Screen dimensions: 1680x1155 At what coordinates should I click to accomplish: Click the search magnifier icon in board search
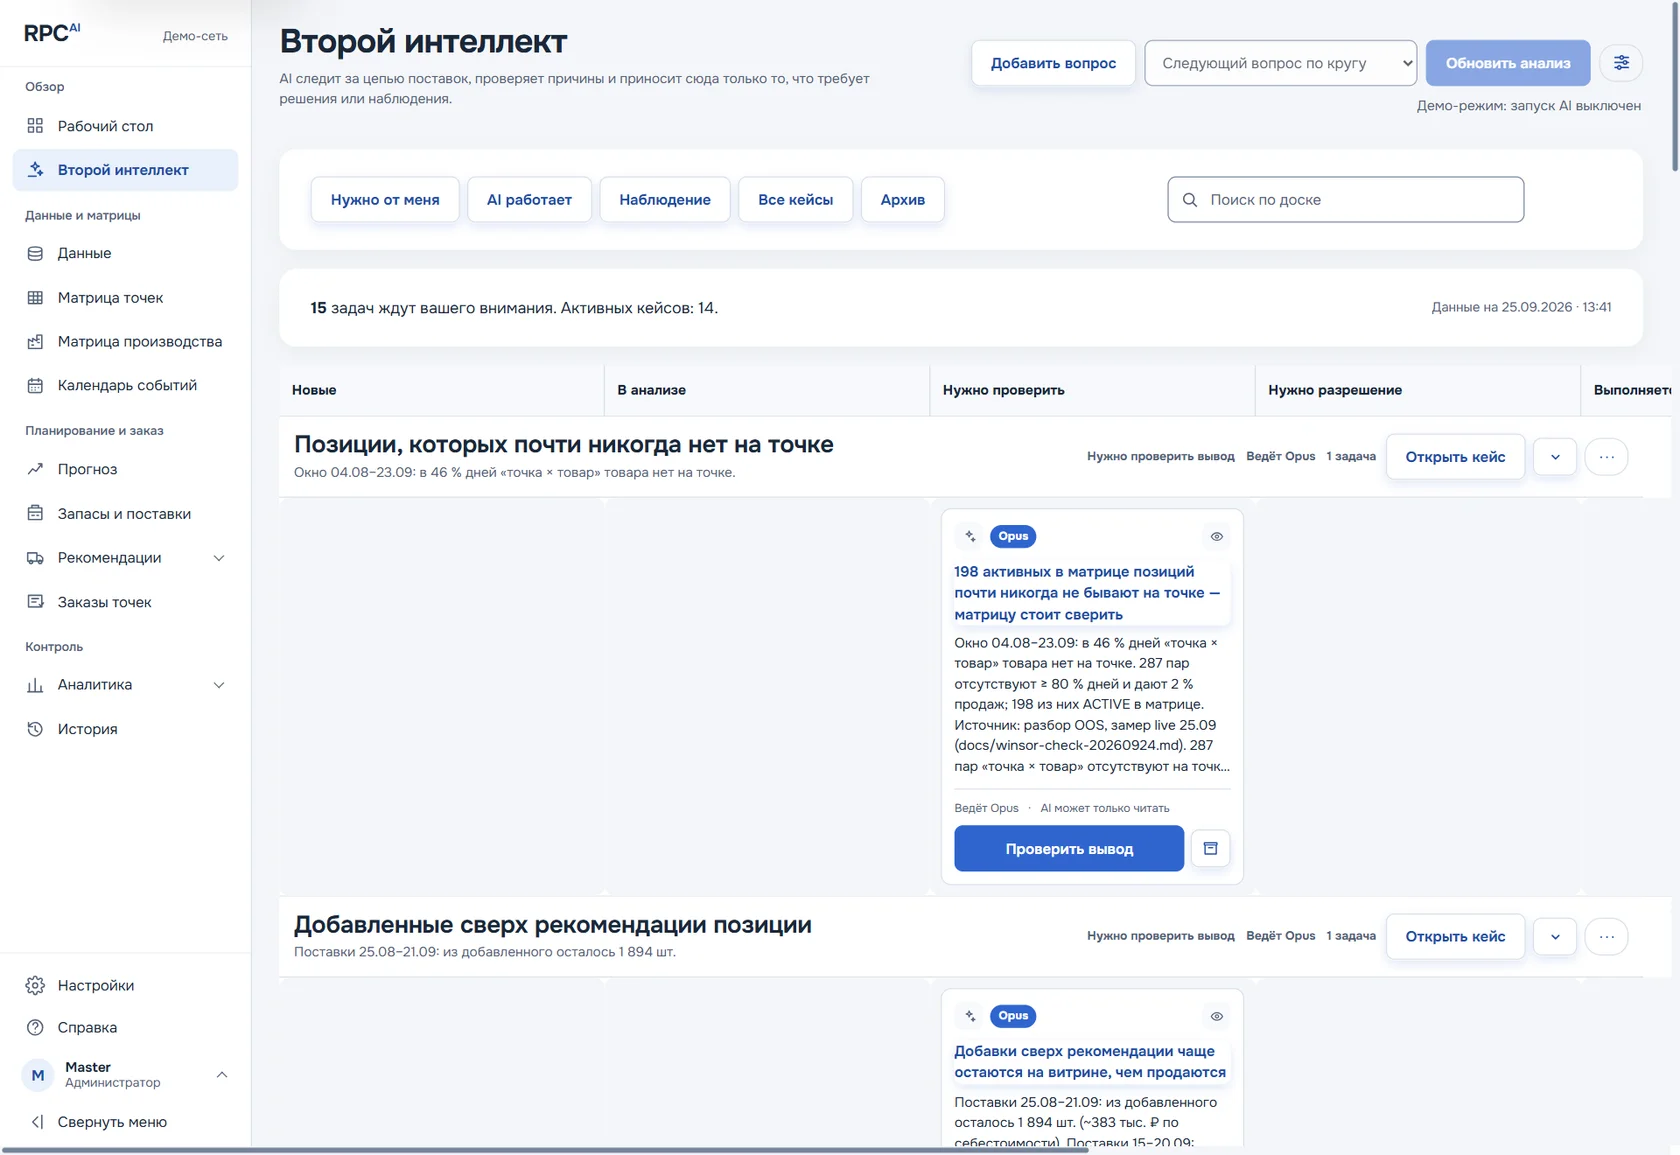coord(1190,200)
